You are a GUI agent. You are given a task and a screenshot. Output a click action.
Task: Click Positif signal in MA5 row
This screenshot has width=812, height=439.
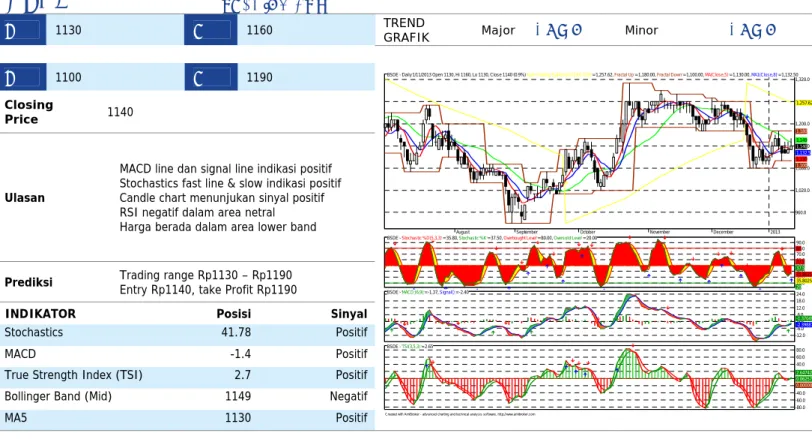(352, 418)
